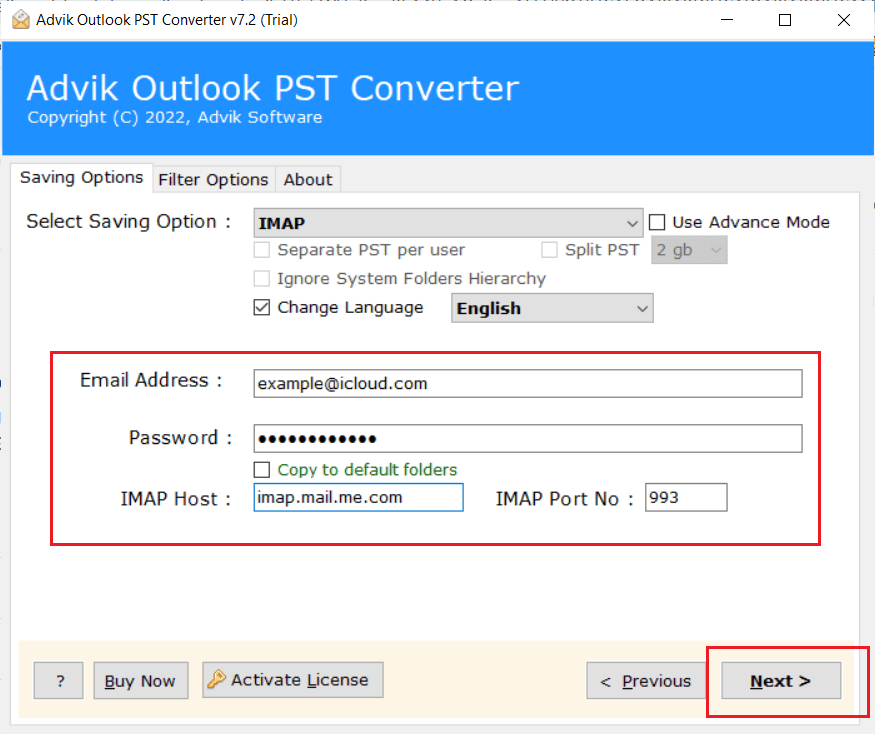Maximize the Advik converter window
The image size is (875, 734).
click(785, 20)
